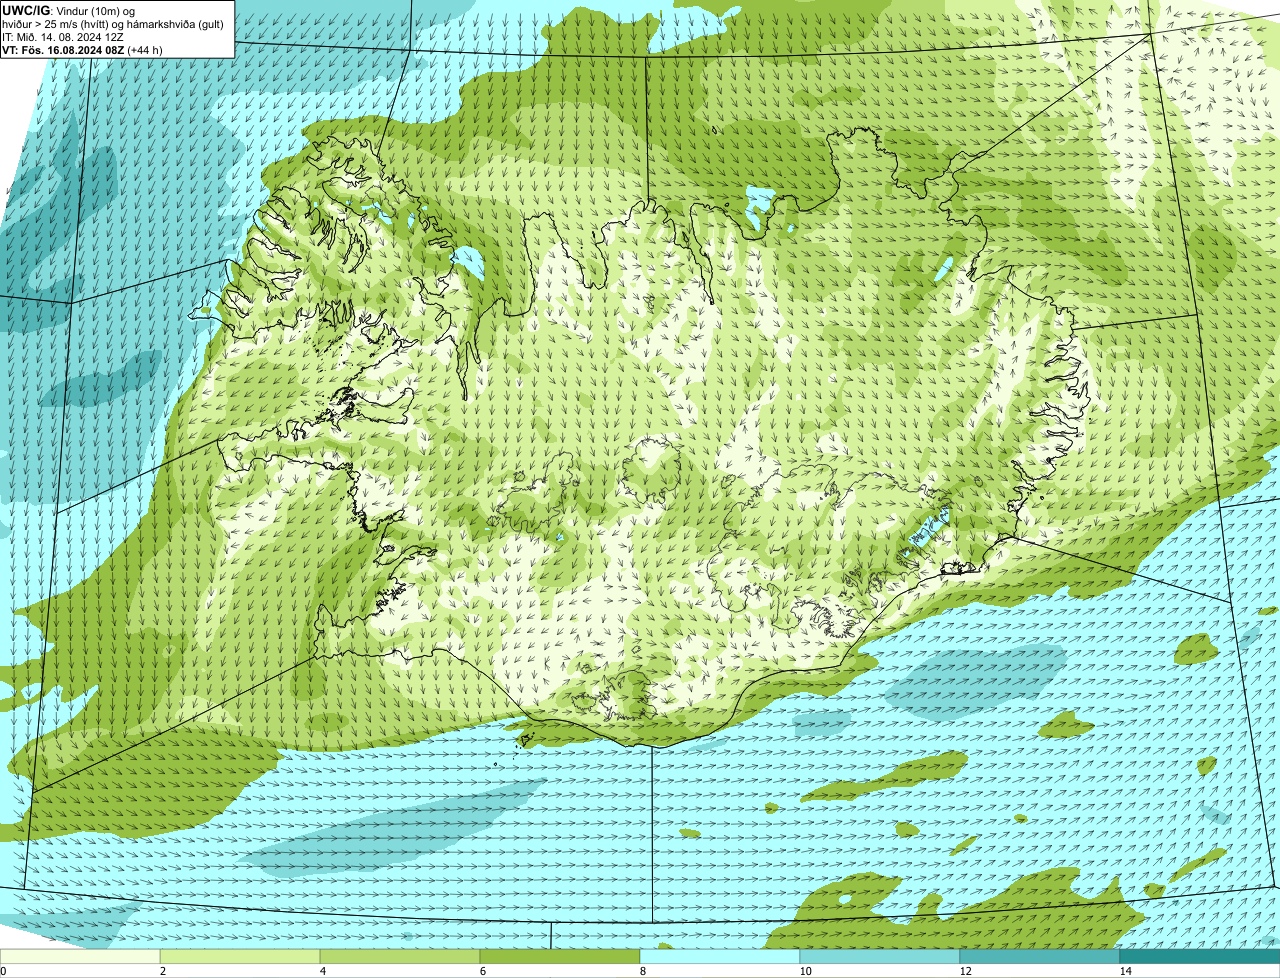Click the legend scale label "10"
This screenshot has width=1280, height=978.
pyautogui.click(x=805, y=971)
